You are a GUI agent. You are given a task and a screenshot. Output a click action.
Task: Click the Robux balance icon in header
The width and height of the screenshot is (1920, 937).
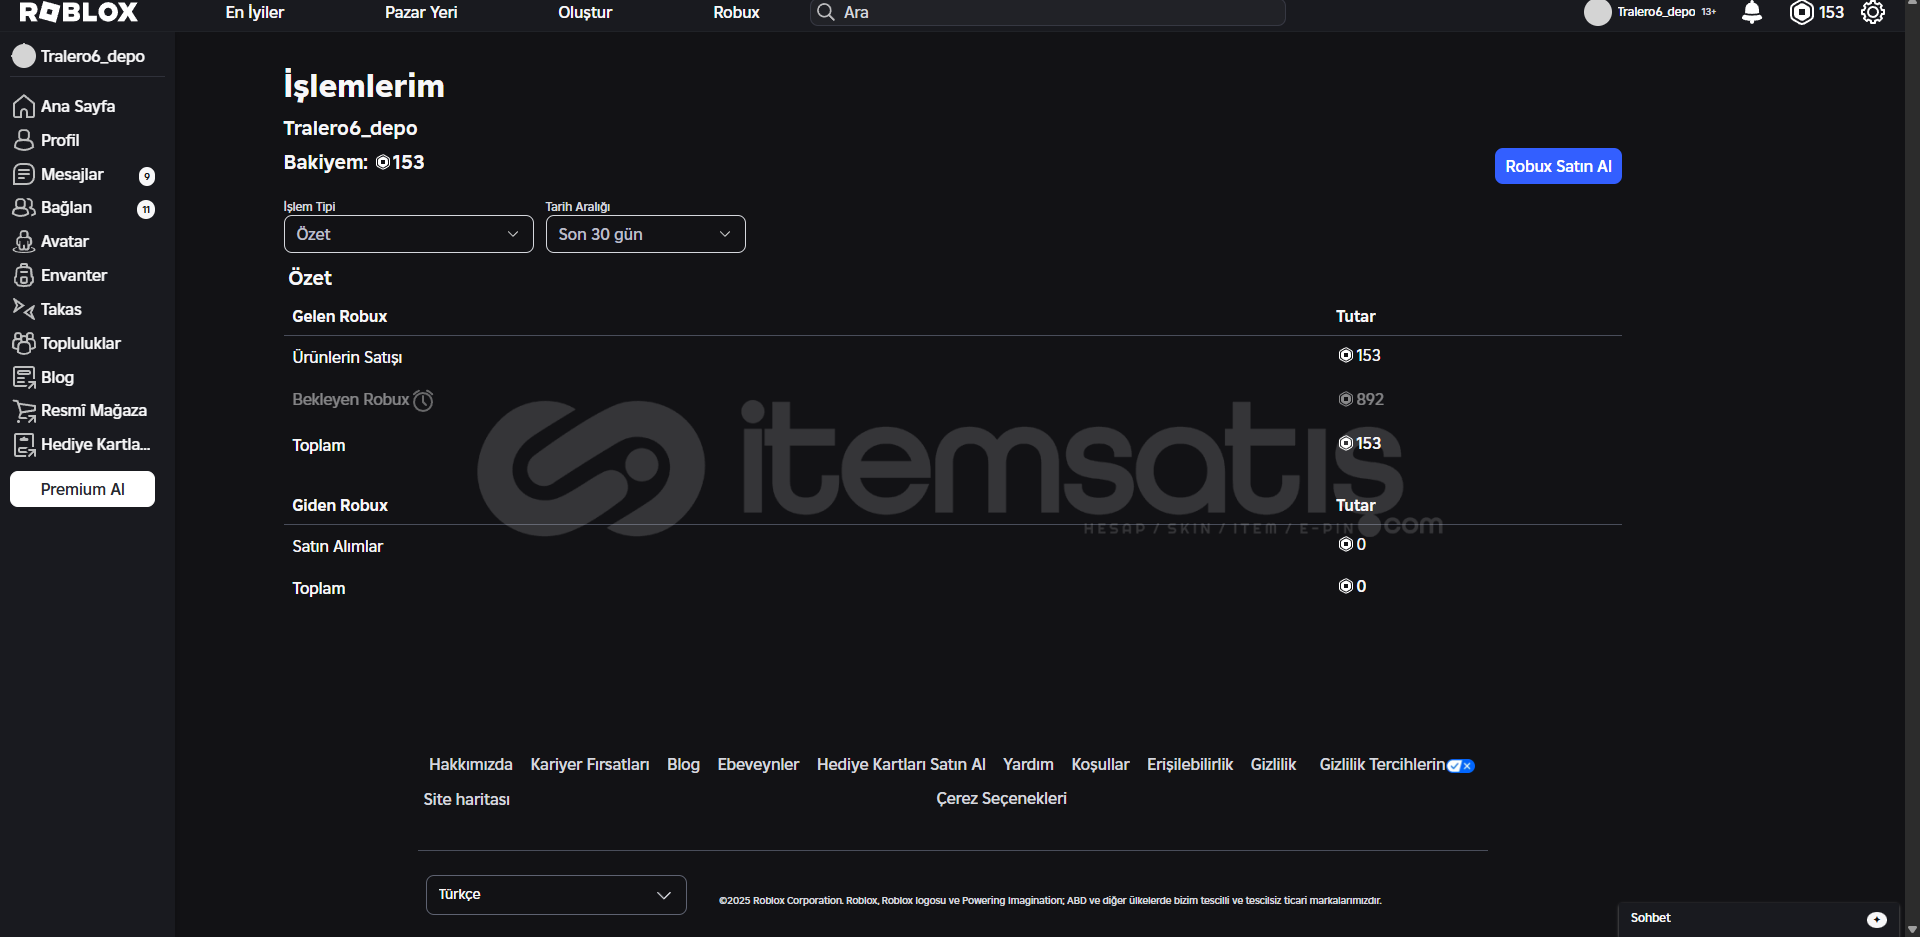1801,12
